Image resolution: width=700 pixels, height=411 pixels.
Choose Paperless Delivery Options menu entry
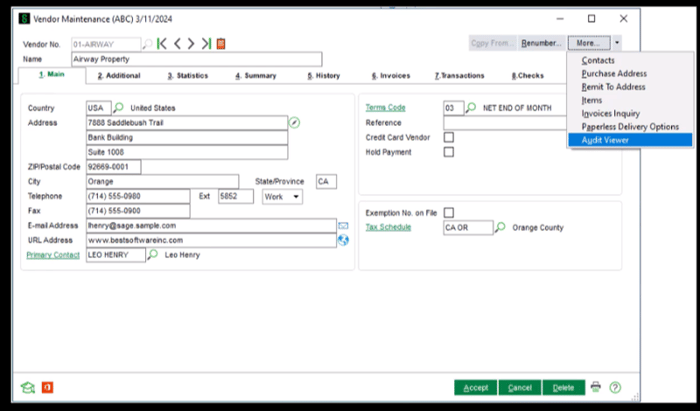point(630,127)
